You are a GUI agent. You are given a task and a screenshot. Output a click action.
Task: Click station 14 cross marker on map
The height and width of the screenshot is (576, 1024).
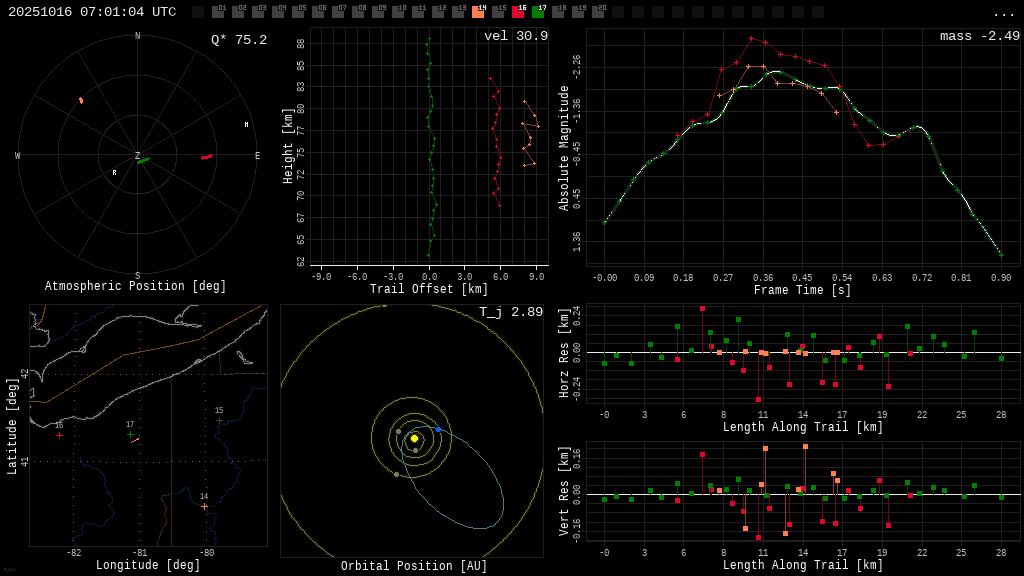pos(204,506)
